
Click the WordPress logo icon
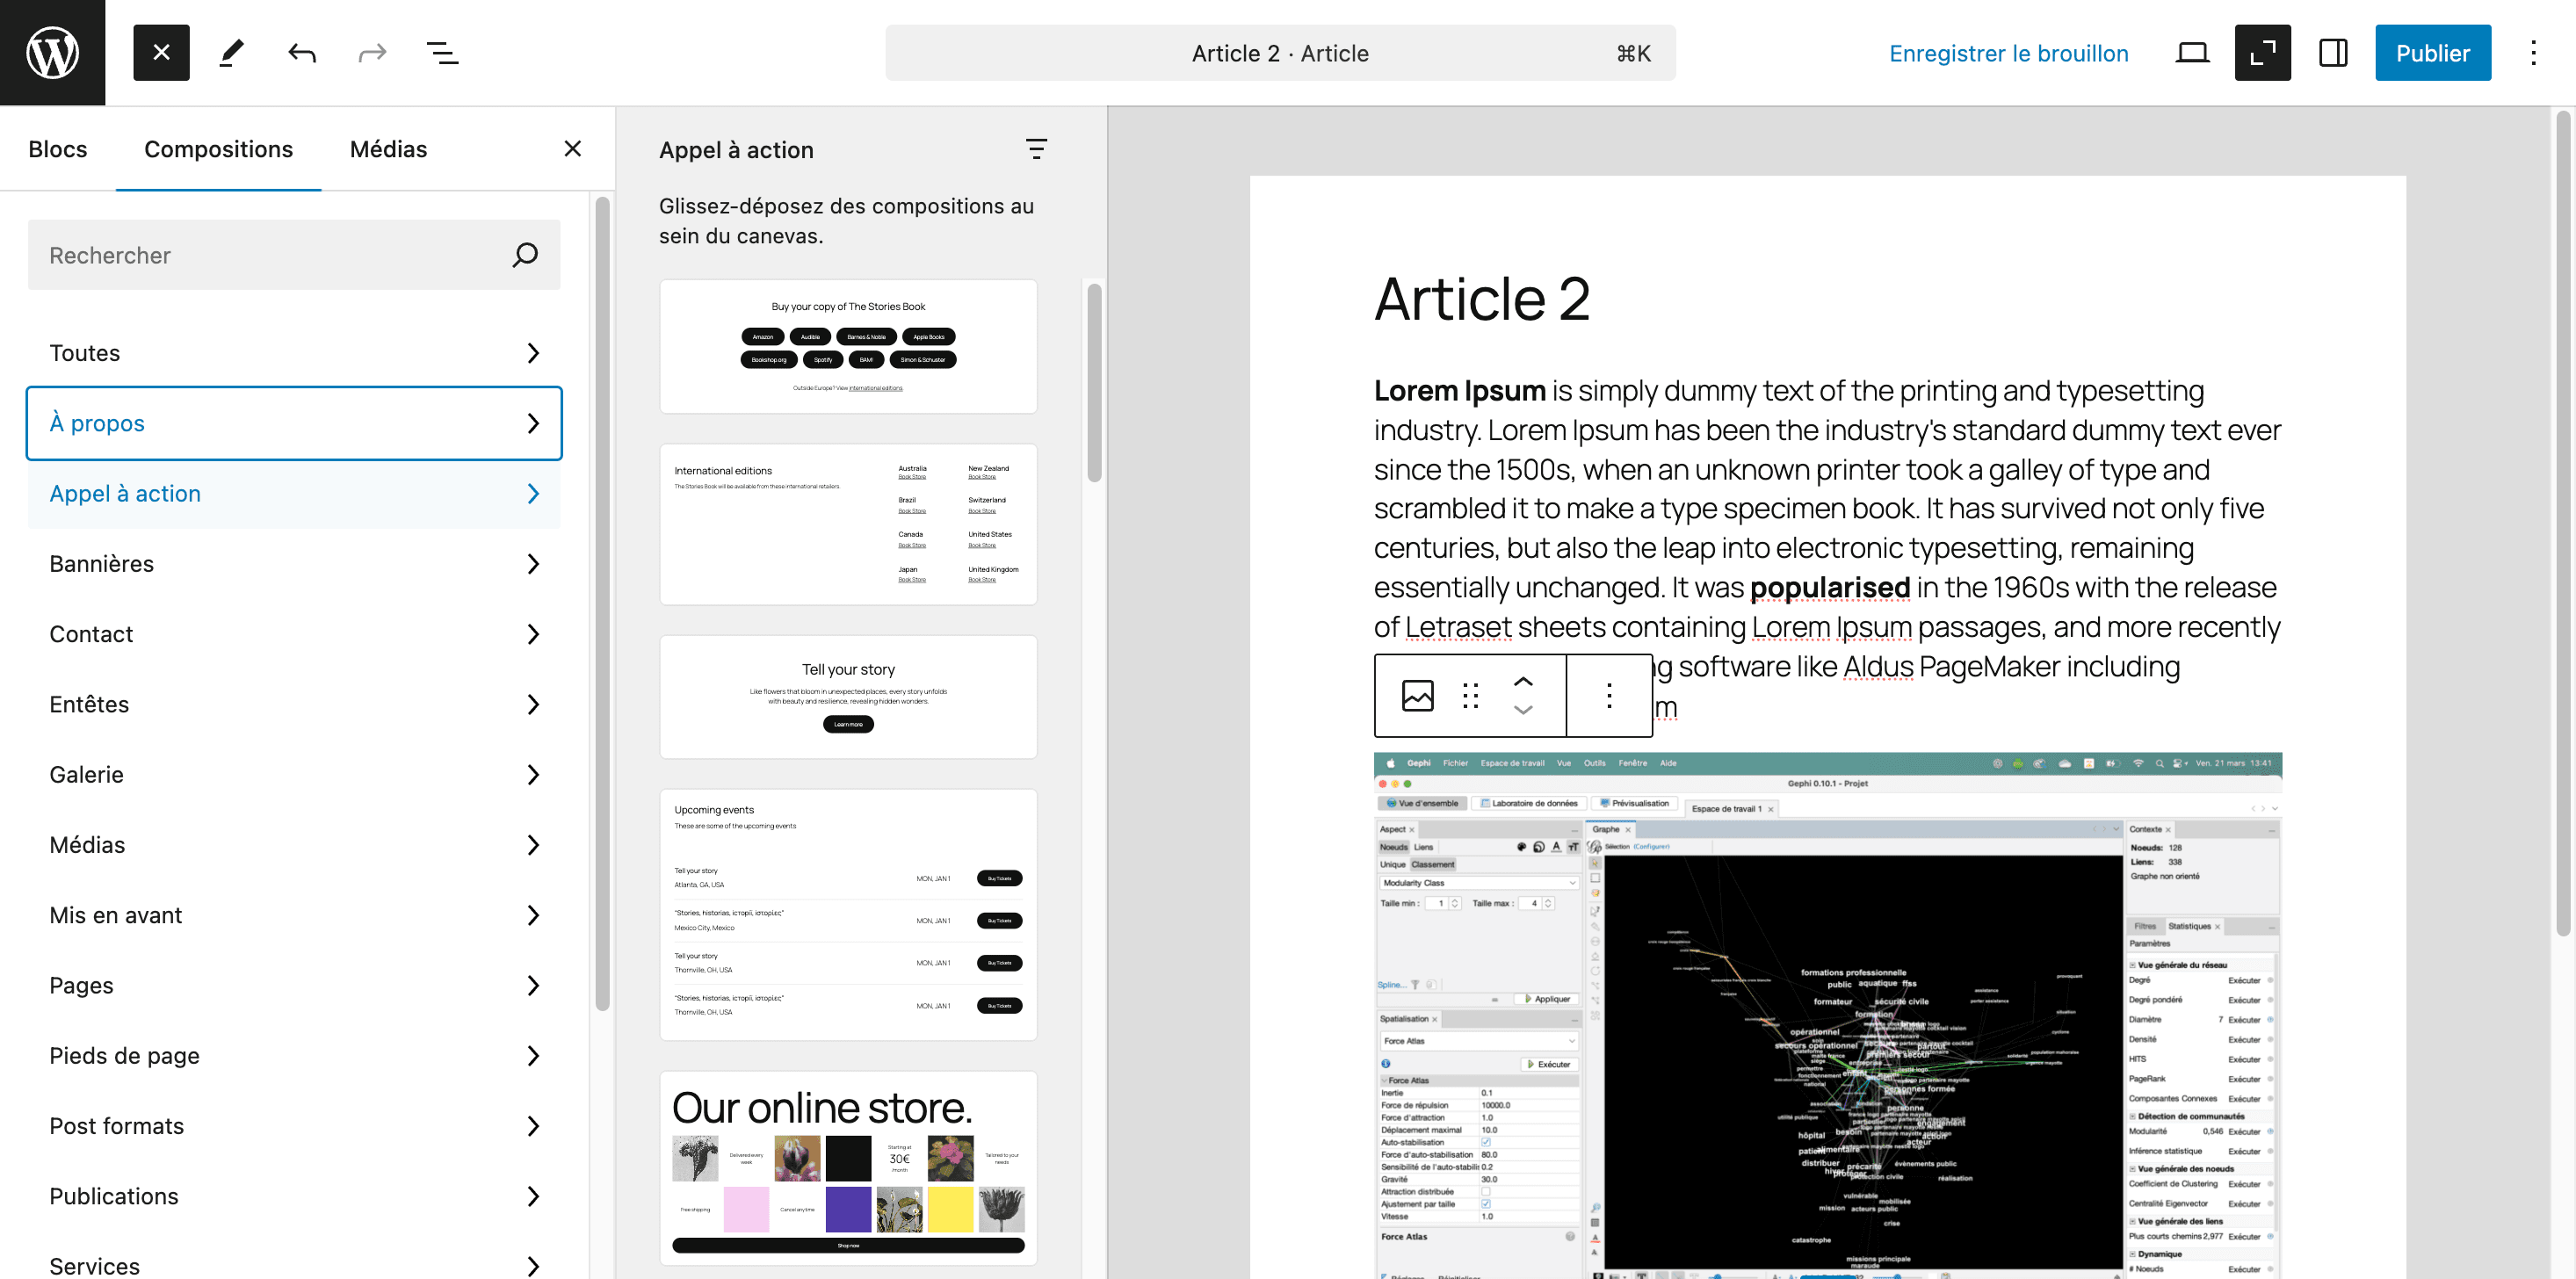(52, 52)
